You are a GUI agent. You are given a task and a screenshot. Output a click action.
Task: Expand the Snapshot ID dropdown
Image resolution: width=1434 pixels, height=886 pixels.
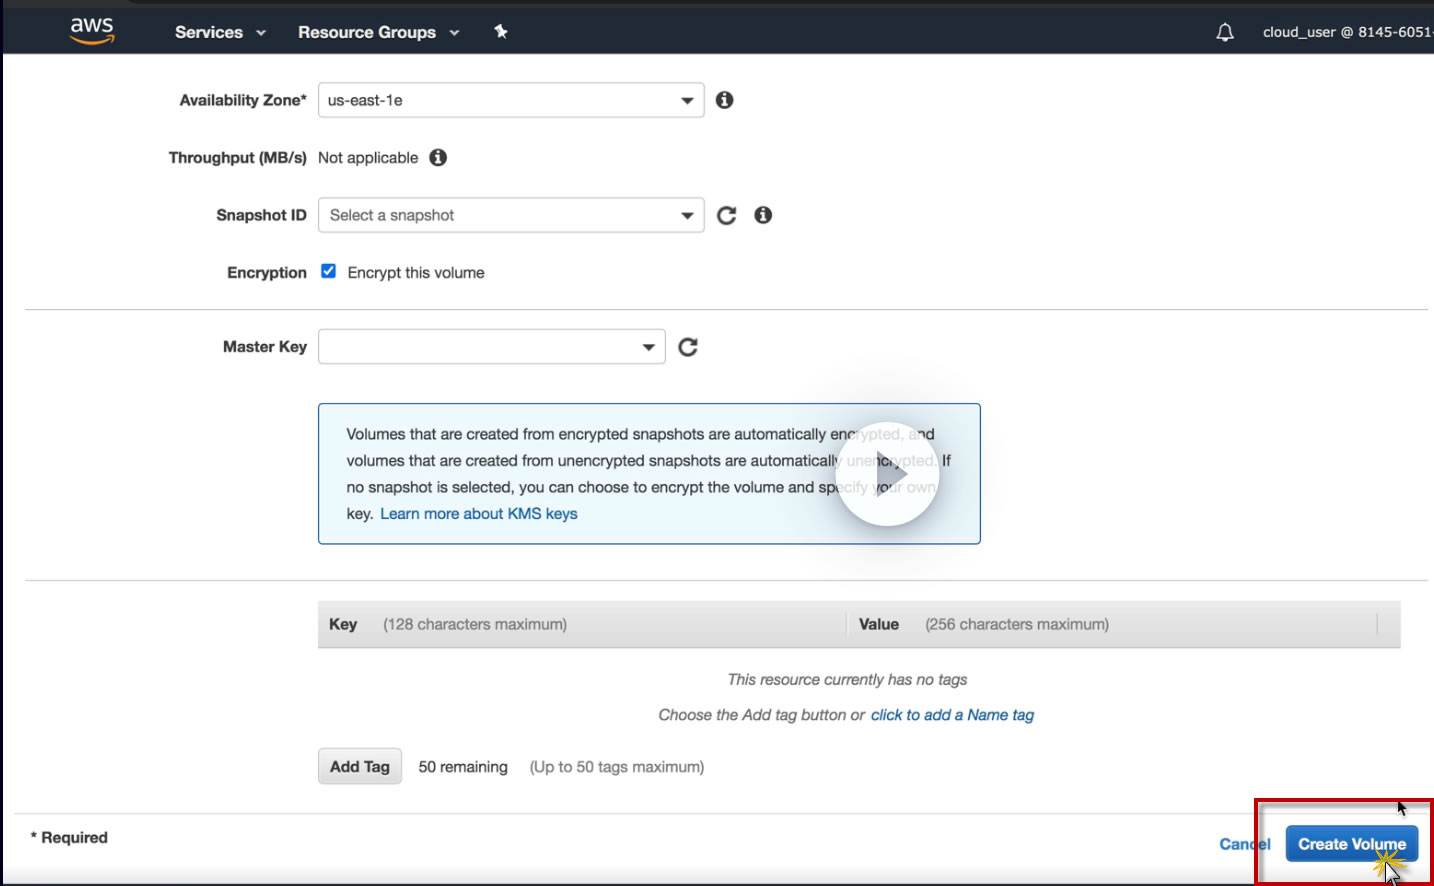point(511,215)
